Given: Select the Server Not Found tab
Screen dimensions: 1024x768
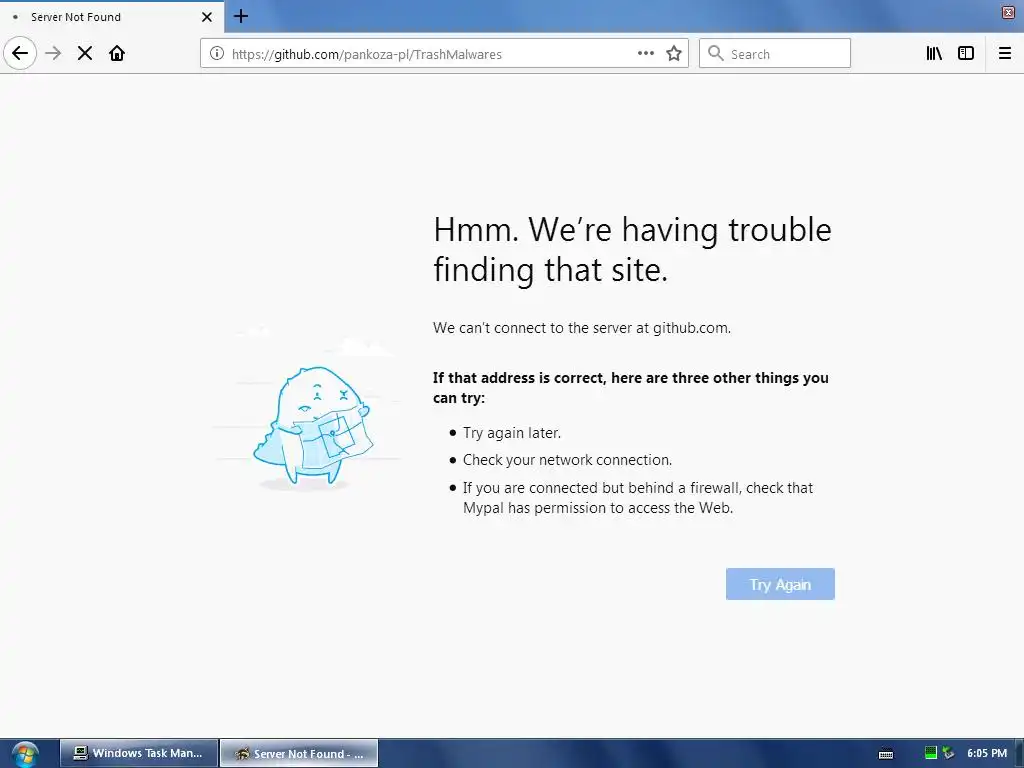Looking at the screenshot, I should (112, 17).
